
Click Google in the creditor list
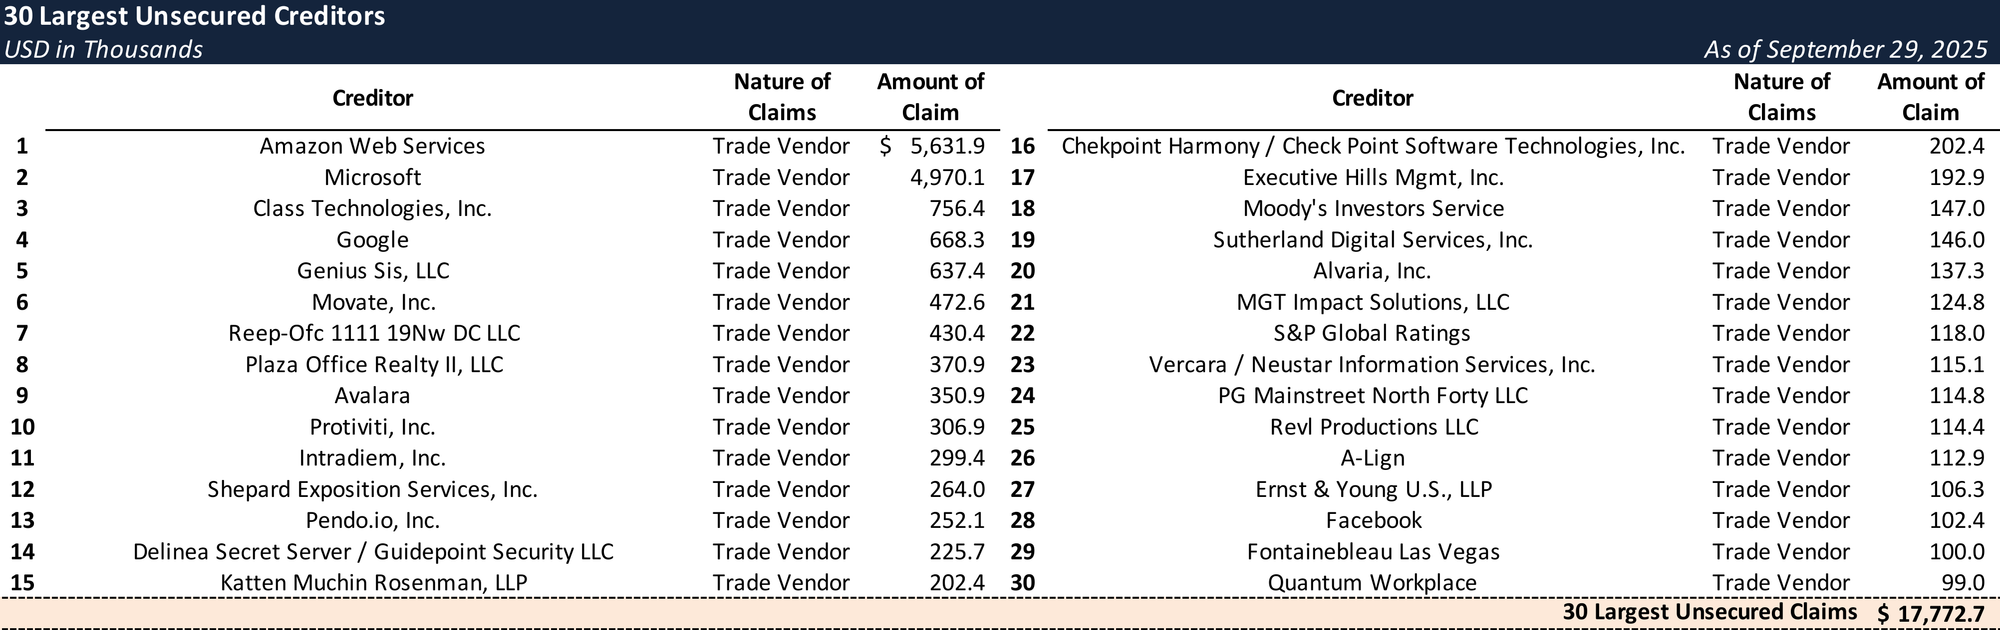[x=372, y=240]
